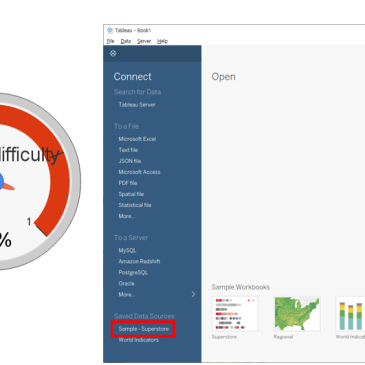Open the File menu
The width and height of the screenshot is (365, 365).
(110, 41)
